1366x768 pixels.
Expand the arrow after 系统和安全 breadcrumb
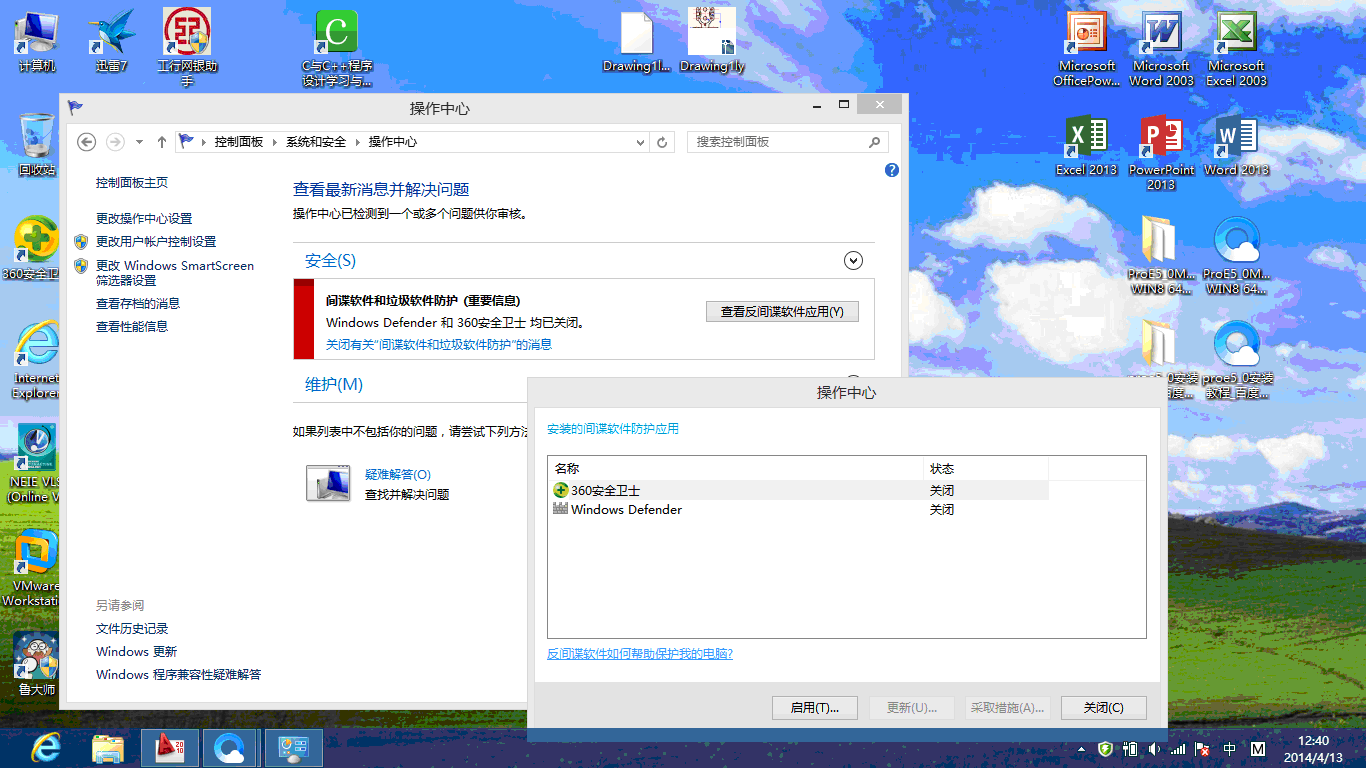tap(357, 142)
